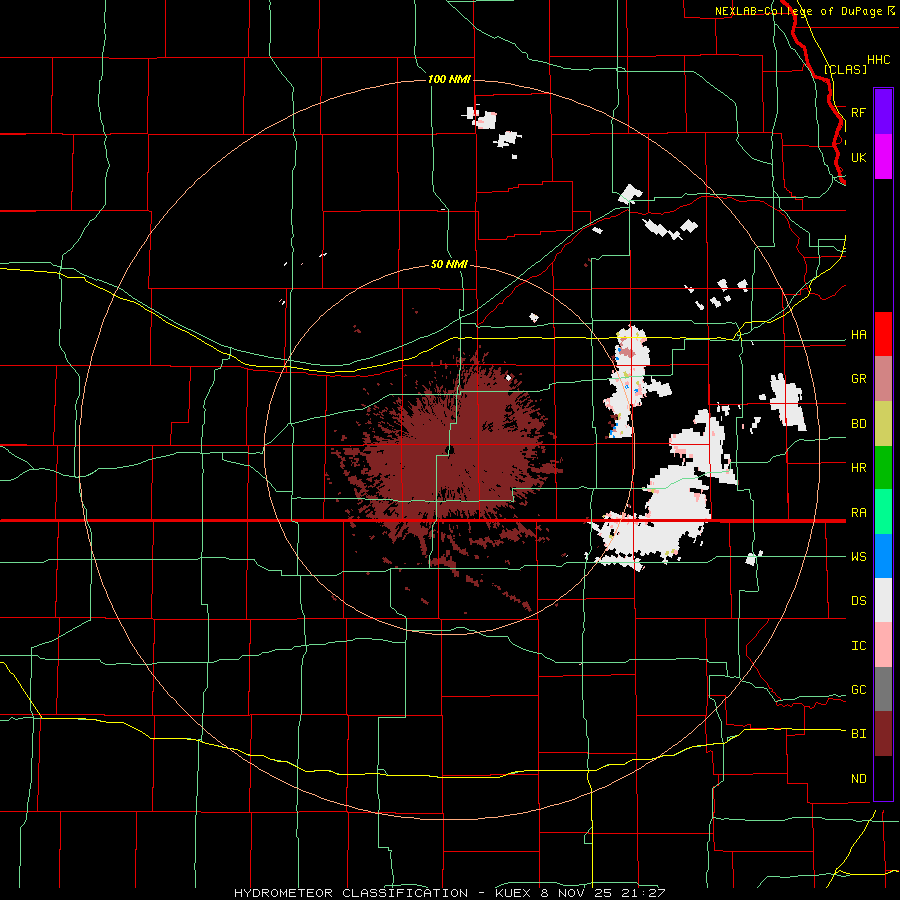This screenshot has width=900, height=900.
Task: Click the WS blue legend swatch
Action: [x=883, y=556]
